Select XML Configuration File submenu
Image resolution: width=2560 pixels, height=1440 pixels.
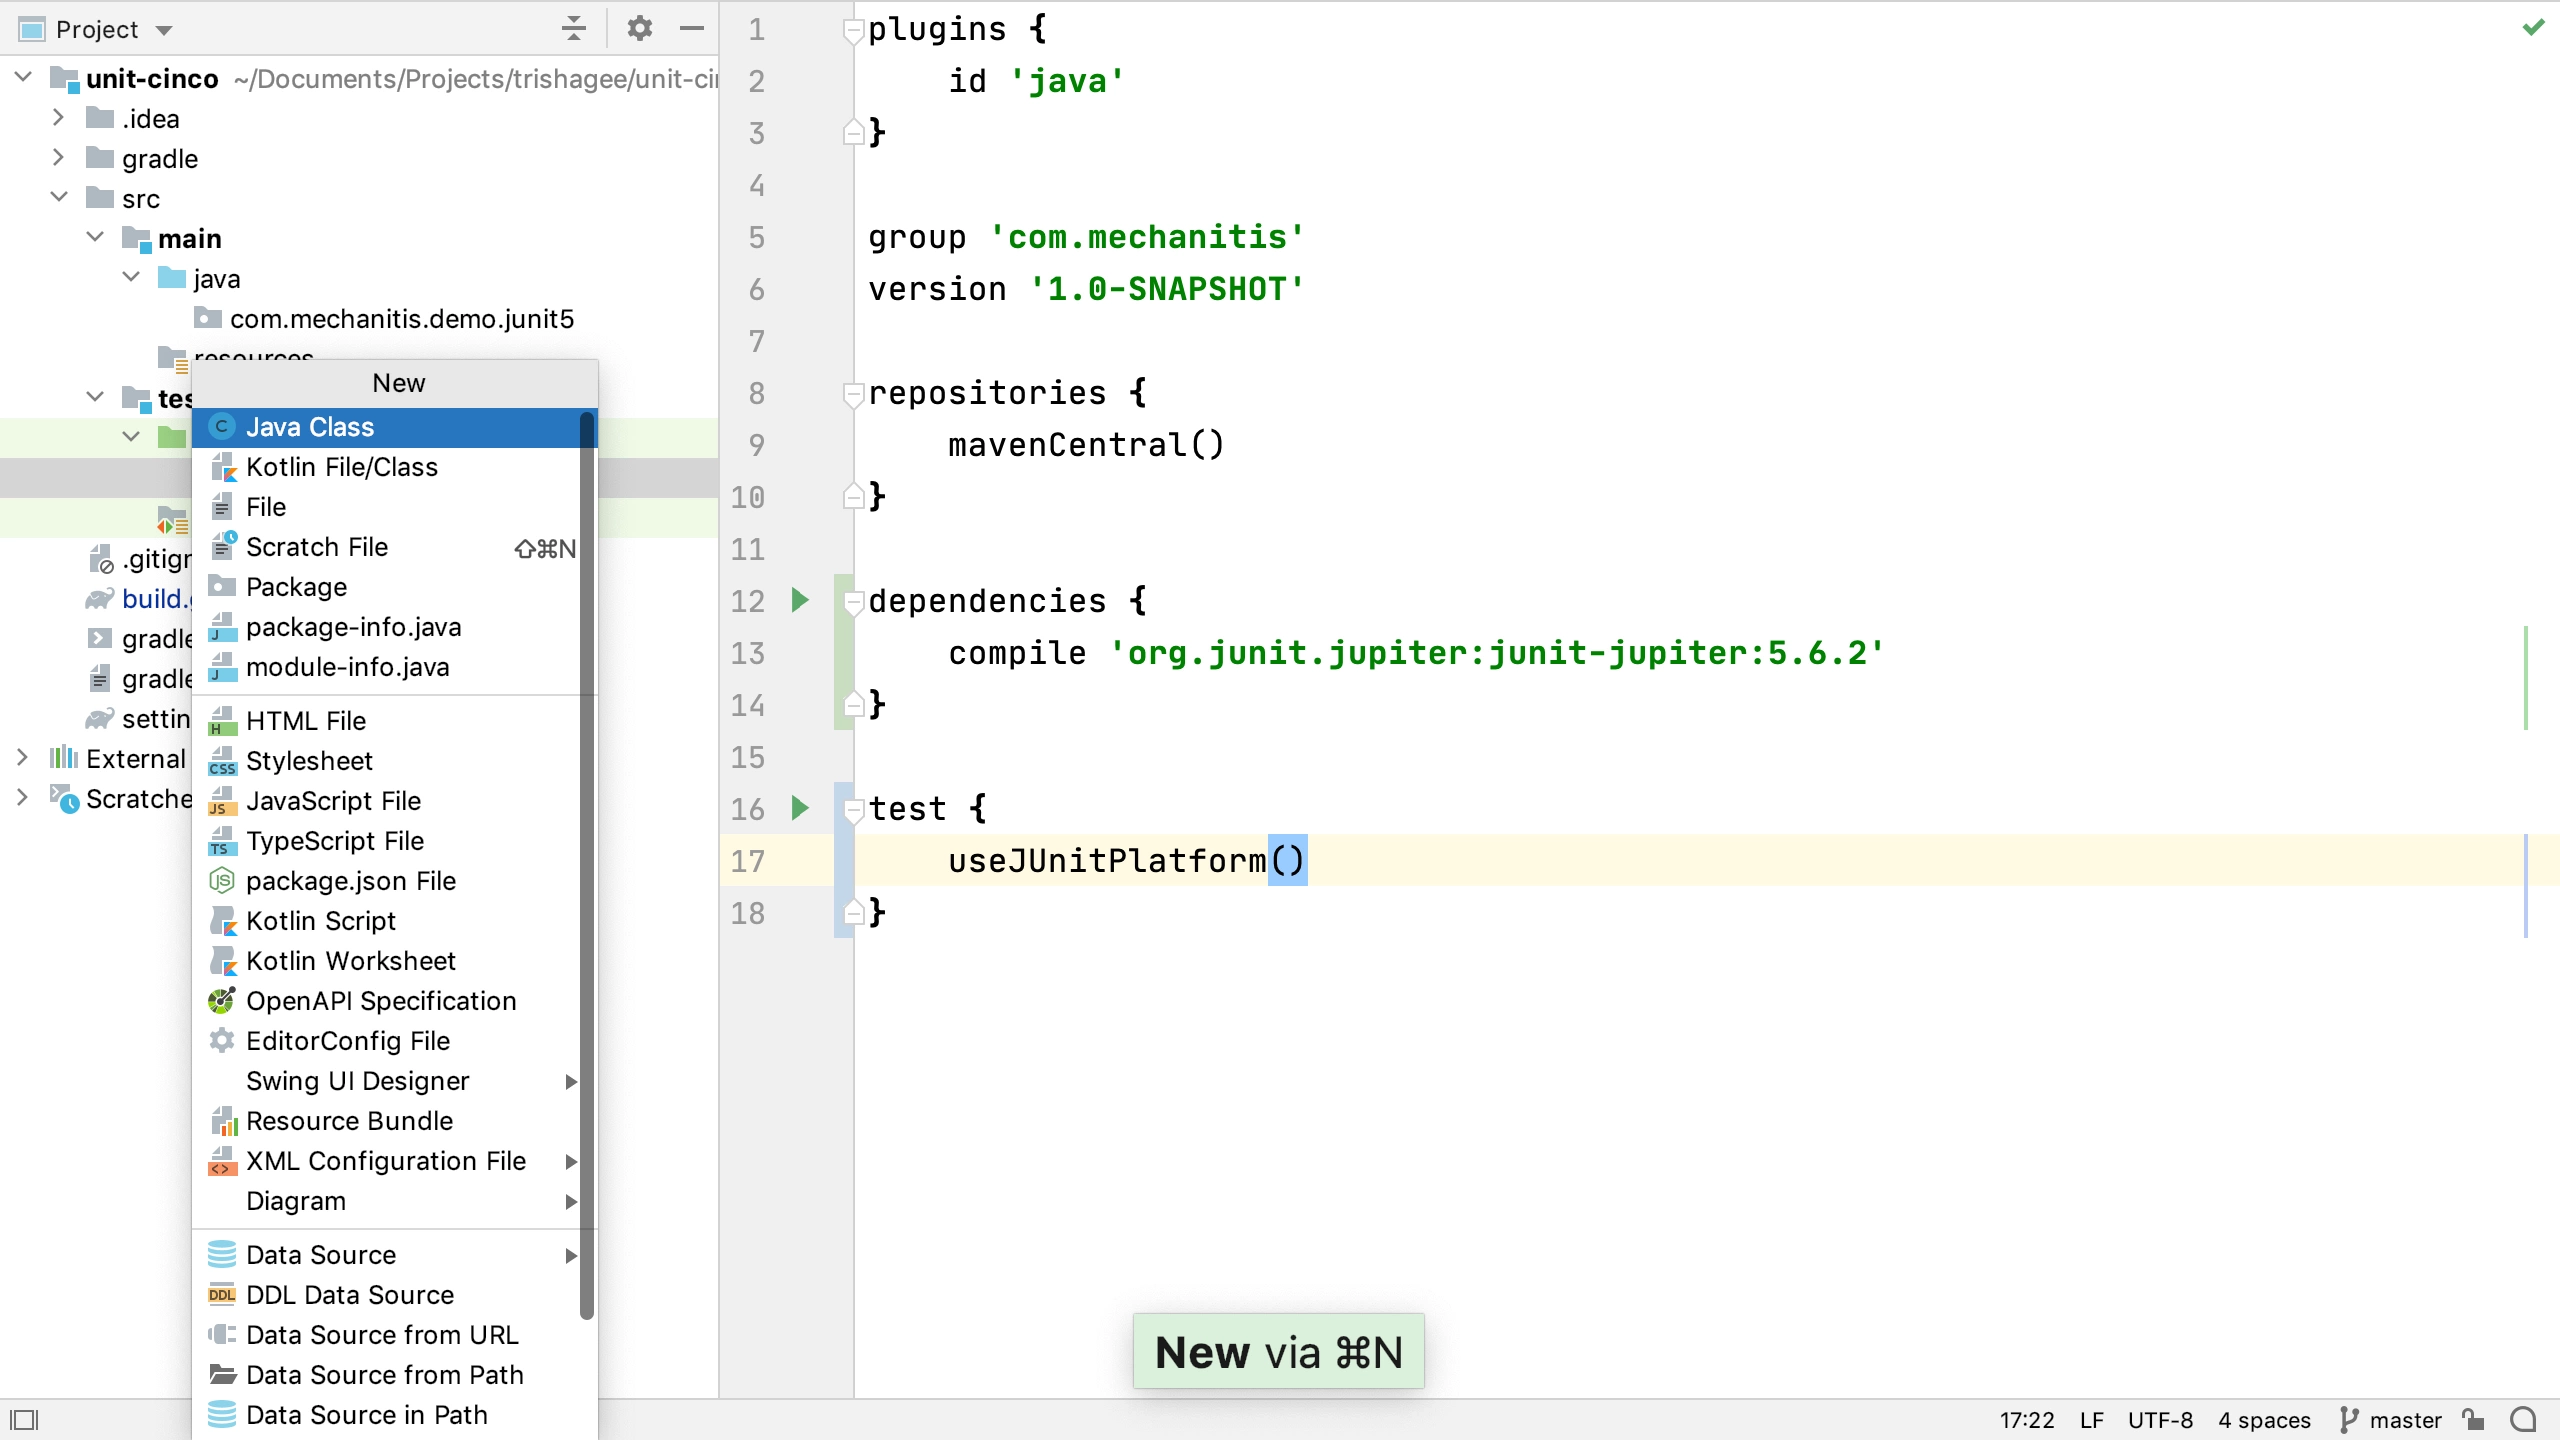click(385, 1160)
